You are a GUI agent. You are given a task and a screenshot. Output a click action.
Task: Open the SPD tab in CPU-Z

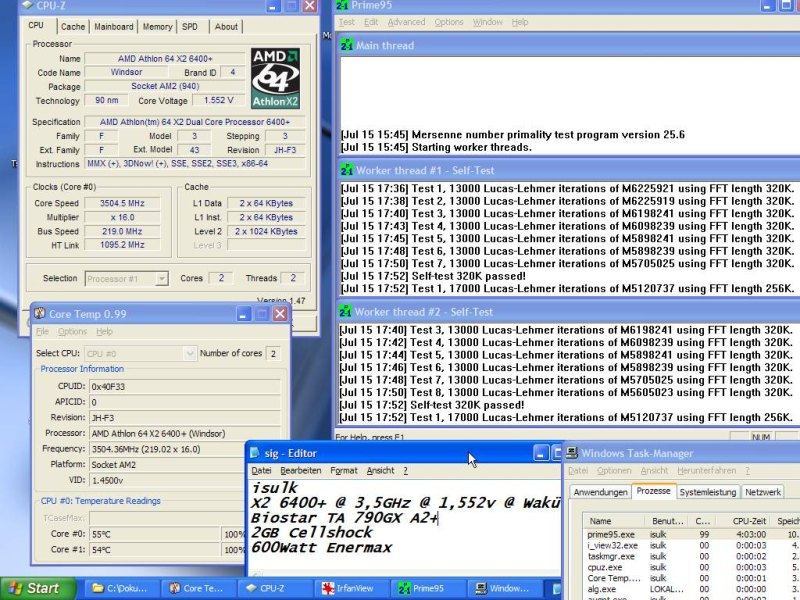[190, 27]
